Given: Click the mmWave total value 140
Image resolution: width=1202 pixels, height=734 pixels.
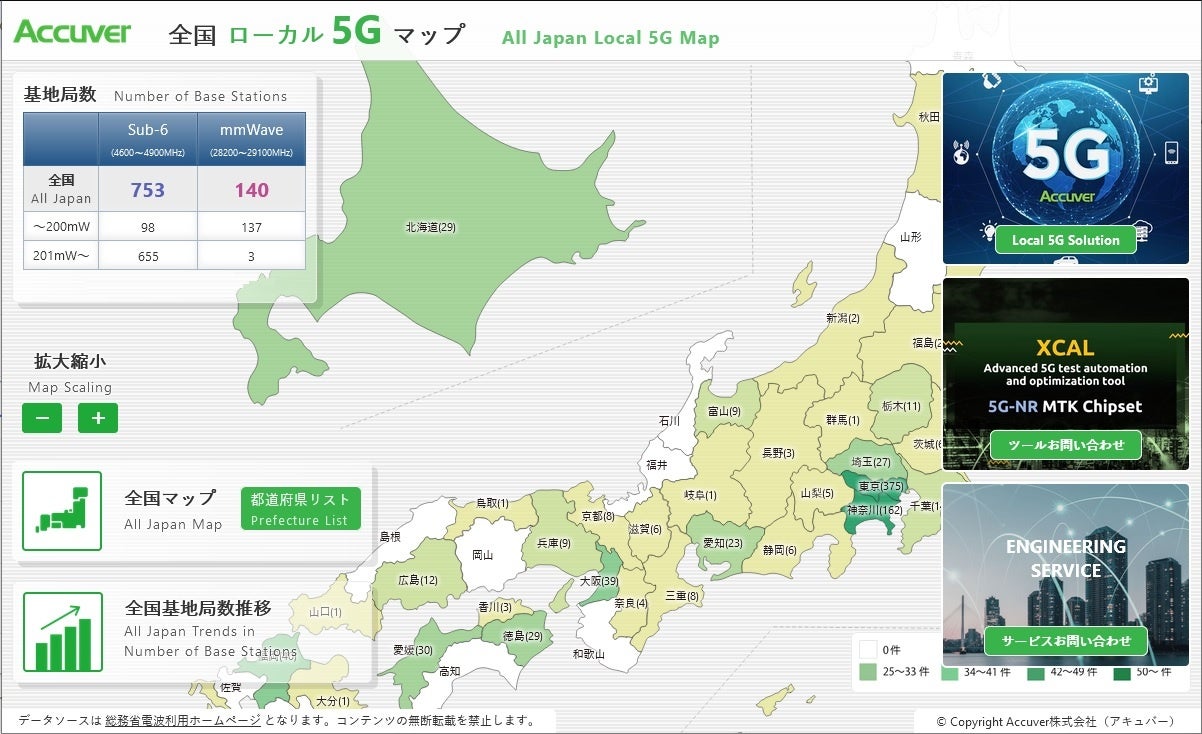Looking at the screenshot, I should 252,190.
